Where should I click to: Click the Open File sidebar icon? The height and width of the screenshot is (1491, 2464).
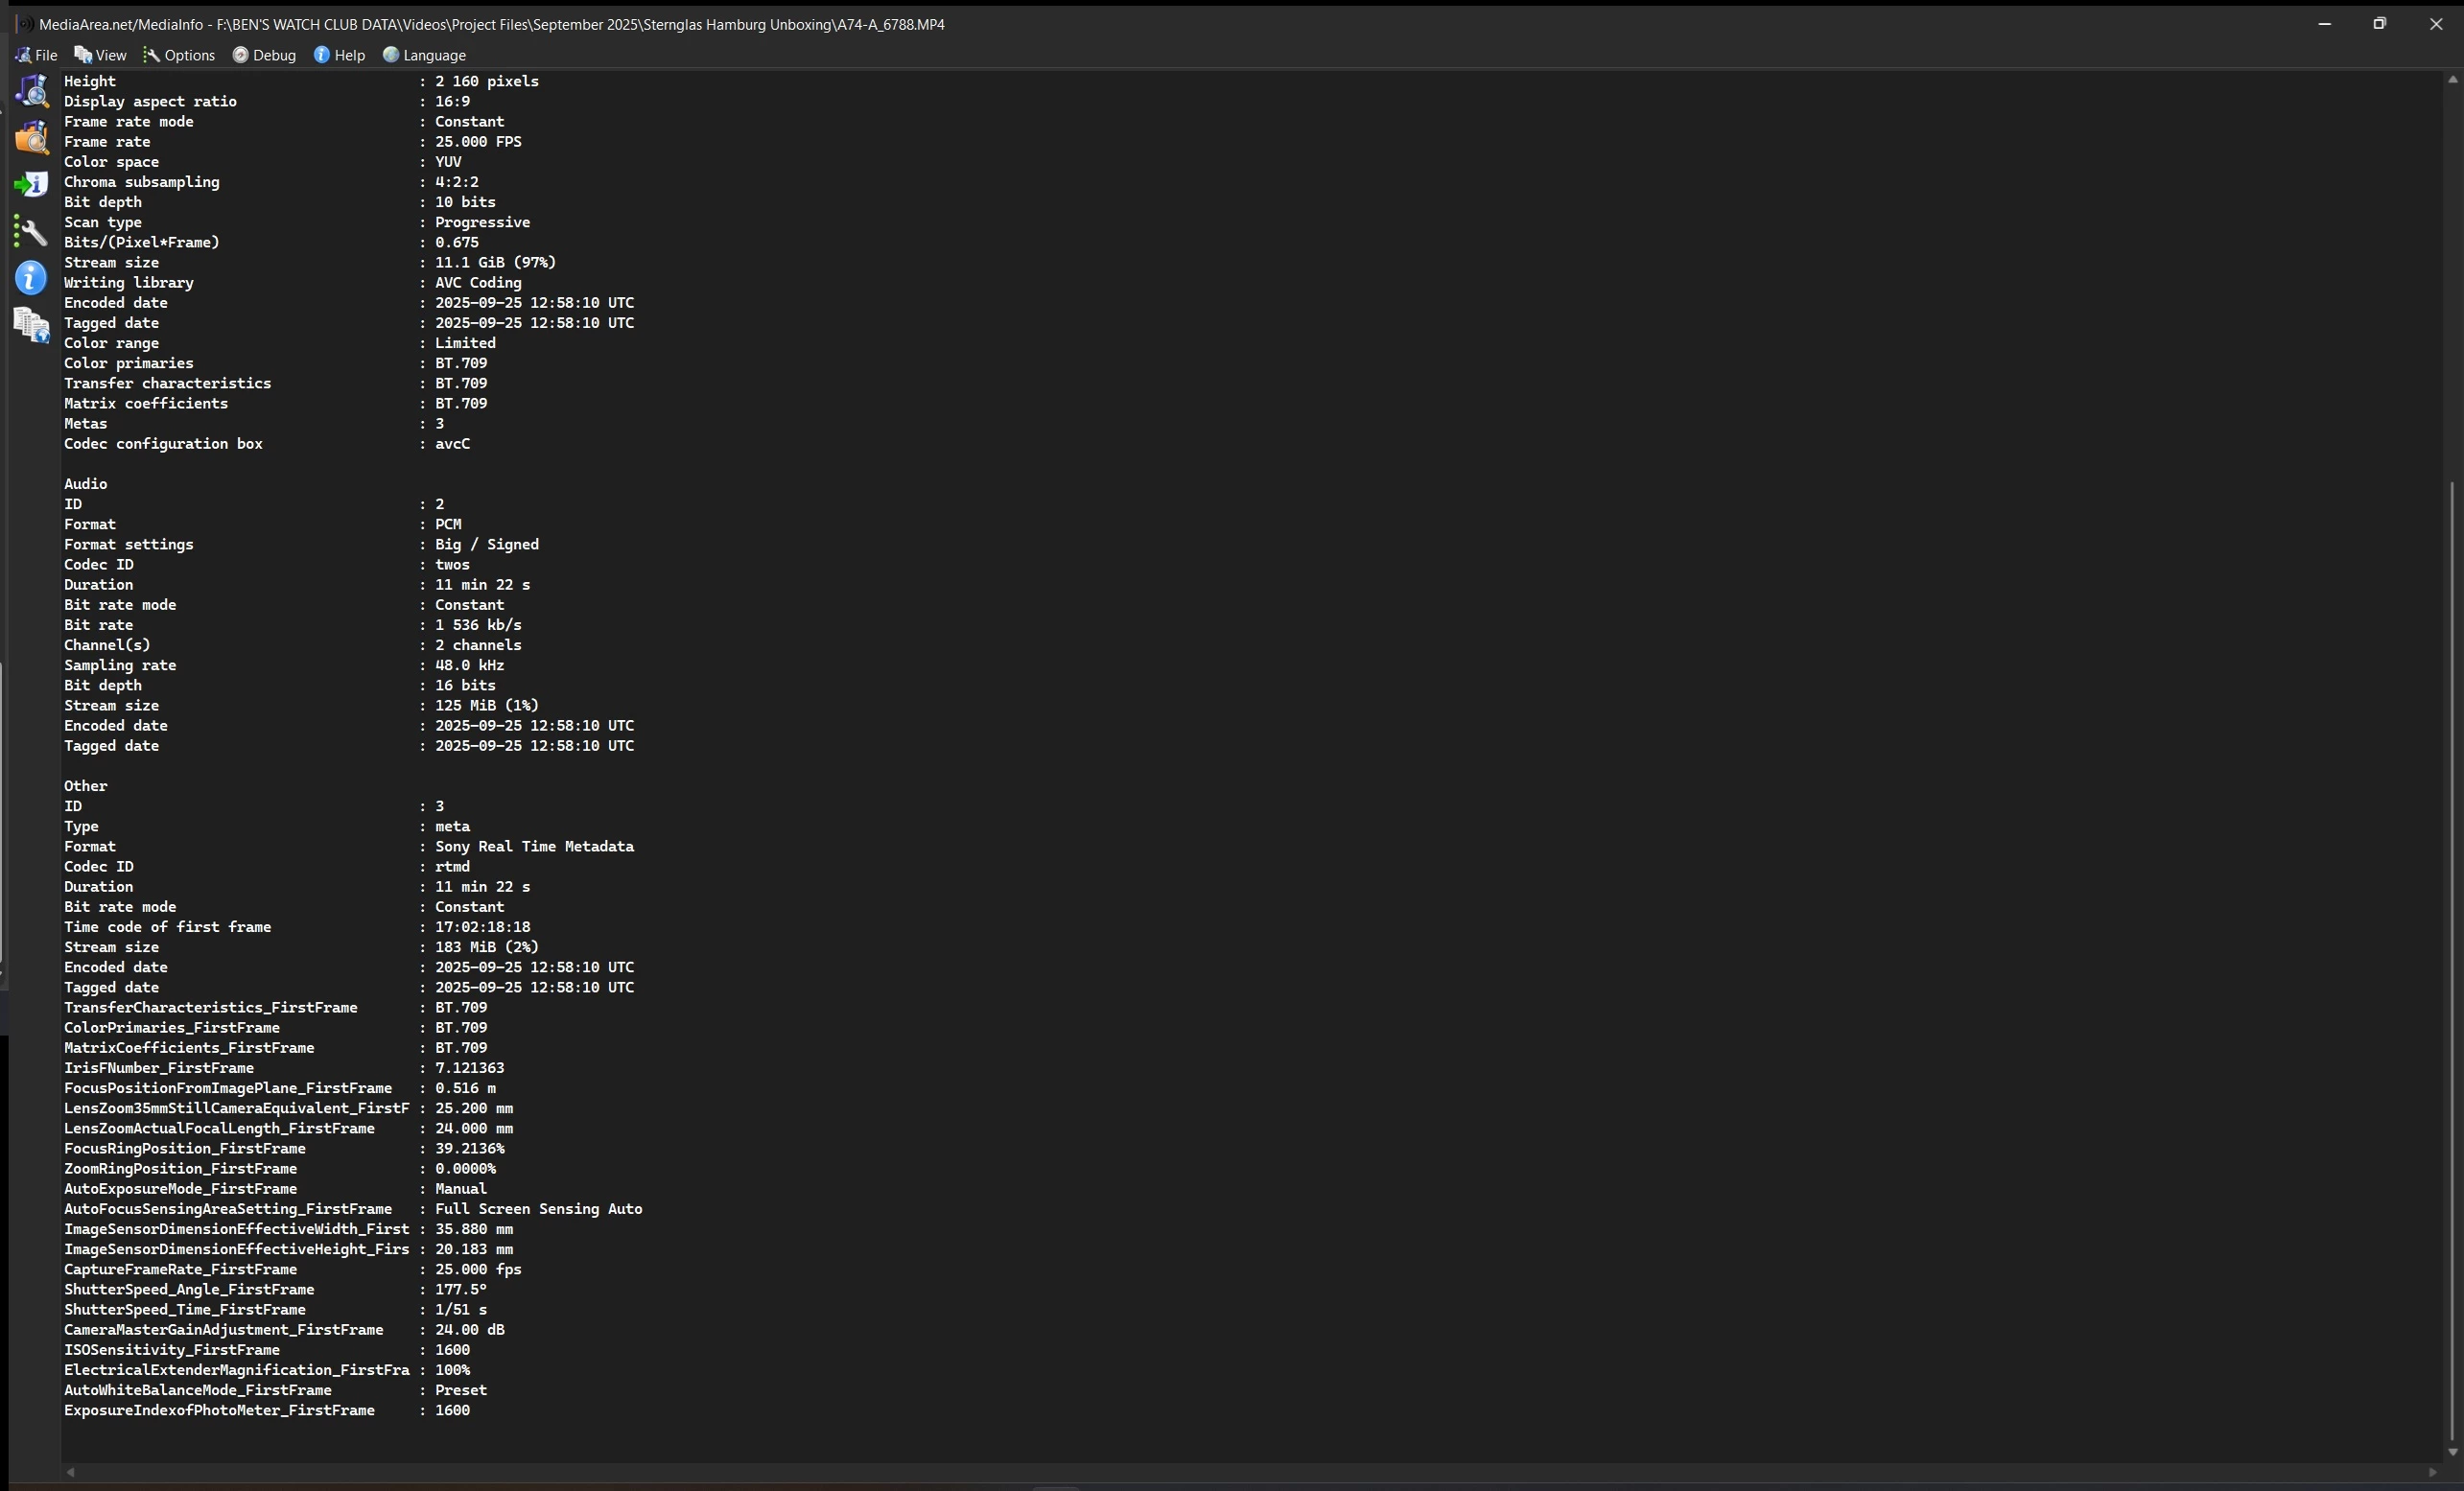point(32,91)
